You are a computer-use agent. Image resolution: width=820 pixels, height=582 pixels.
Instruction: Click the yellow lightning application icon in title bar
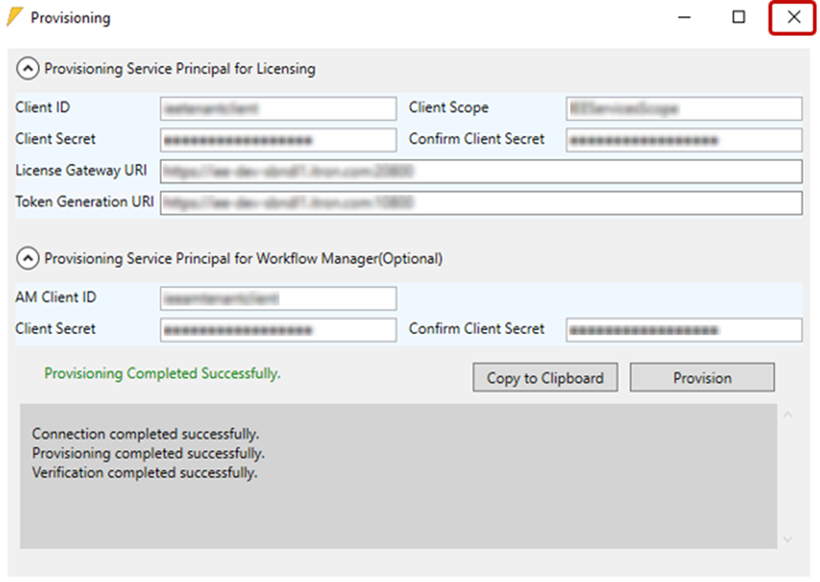tap(15, 17)
